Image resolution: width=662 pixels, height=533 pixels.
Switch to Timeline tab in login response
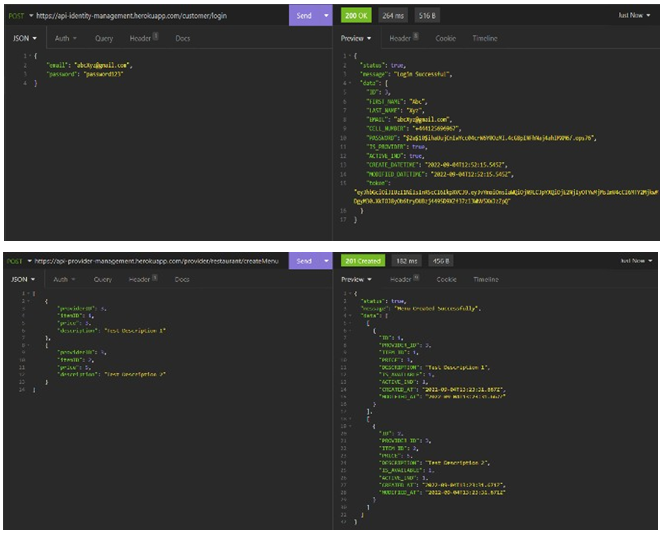pos(485,38)
